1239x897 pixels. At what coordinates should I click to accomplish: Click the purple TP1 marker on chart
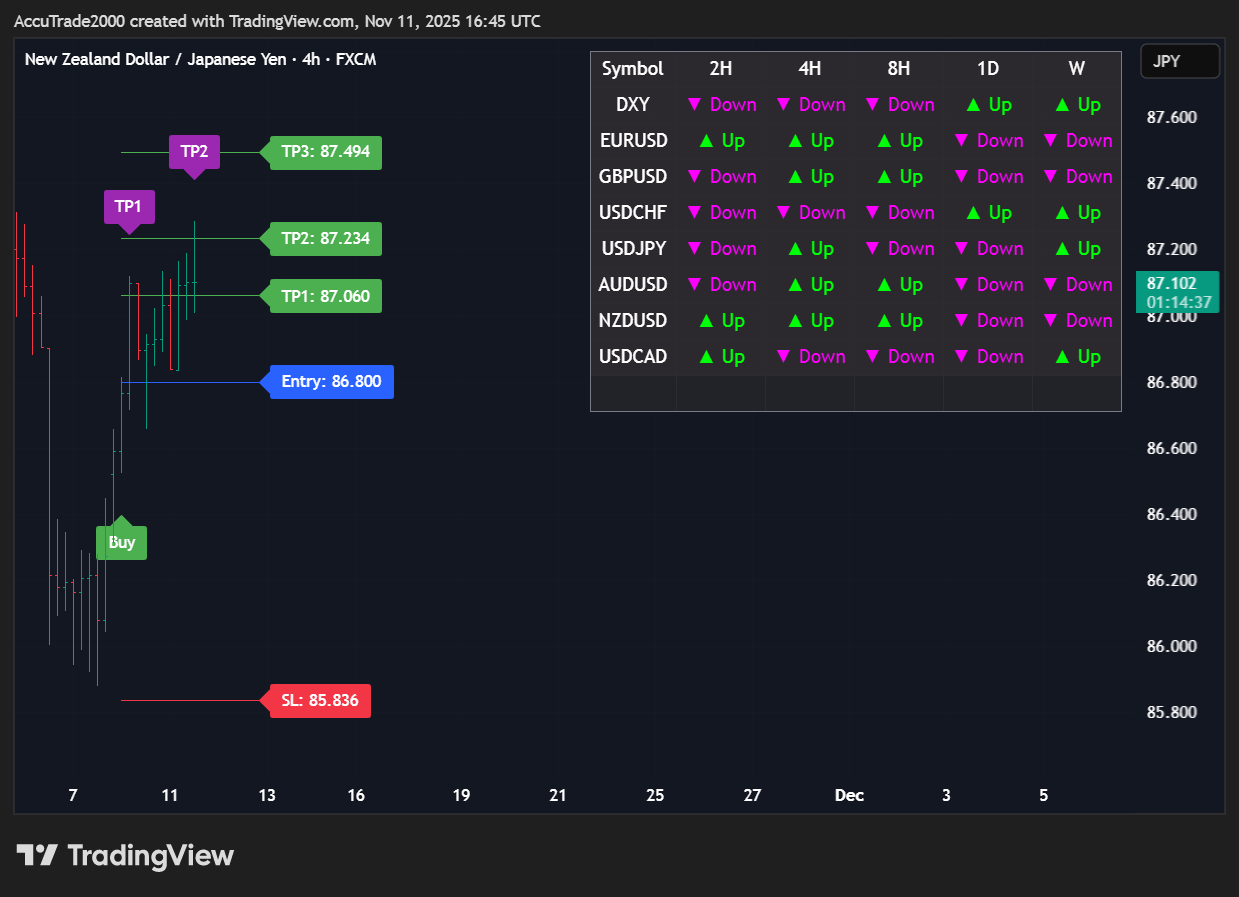tap(129, 207)
